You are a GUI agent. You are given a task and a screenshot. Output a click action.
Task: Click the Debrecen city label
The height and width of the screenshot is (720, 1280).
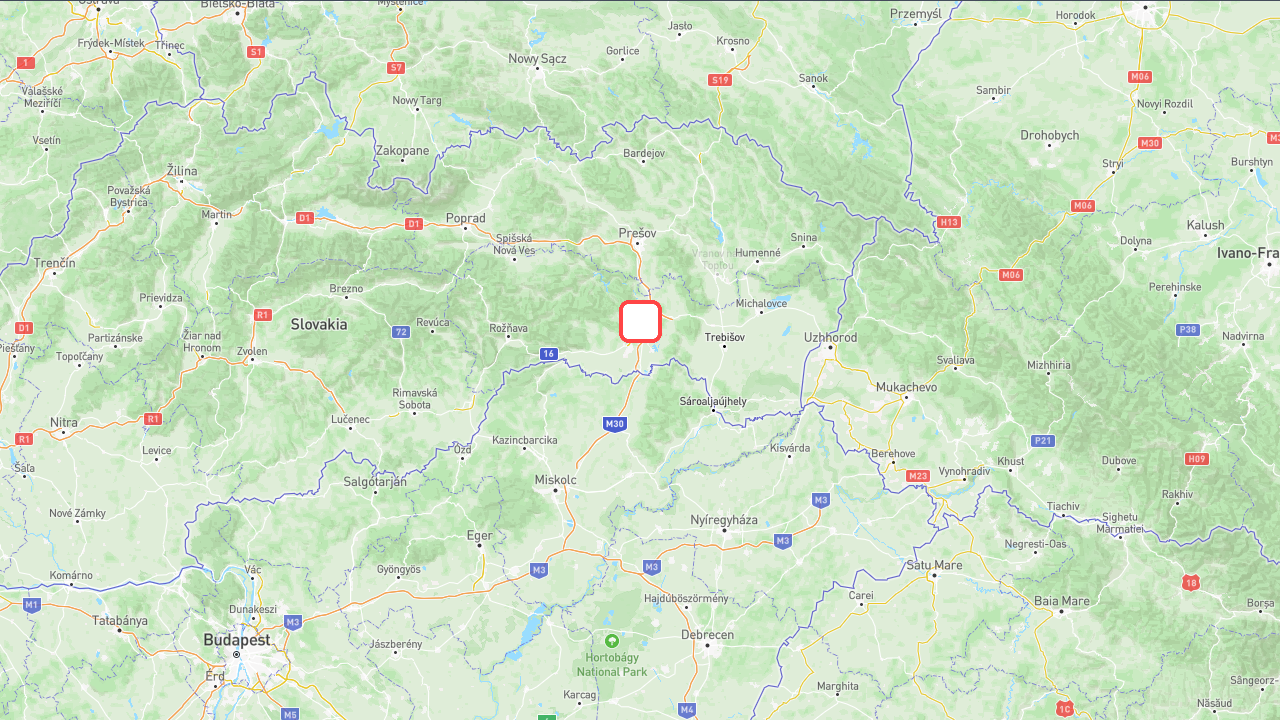pyautogui.click(x=708, y=635)
